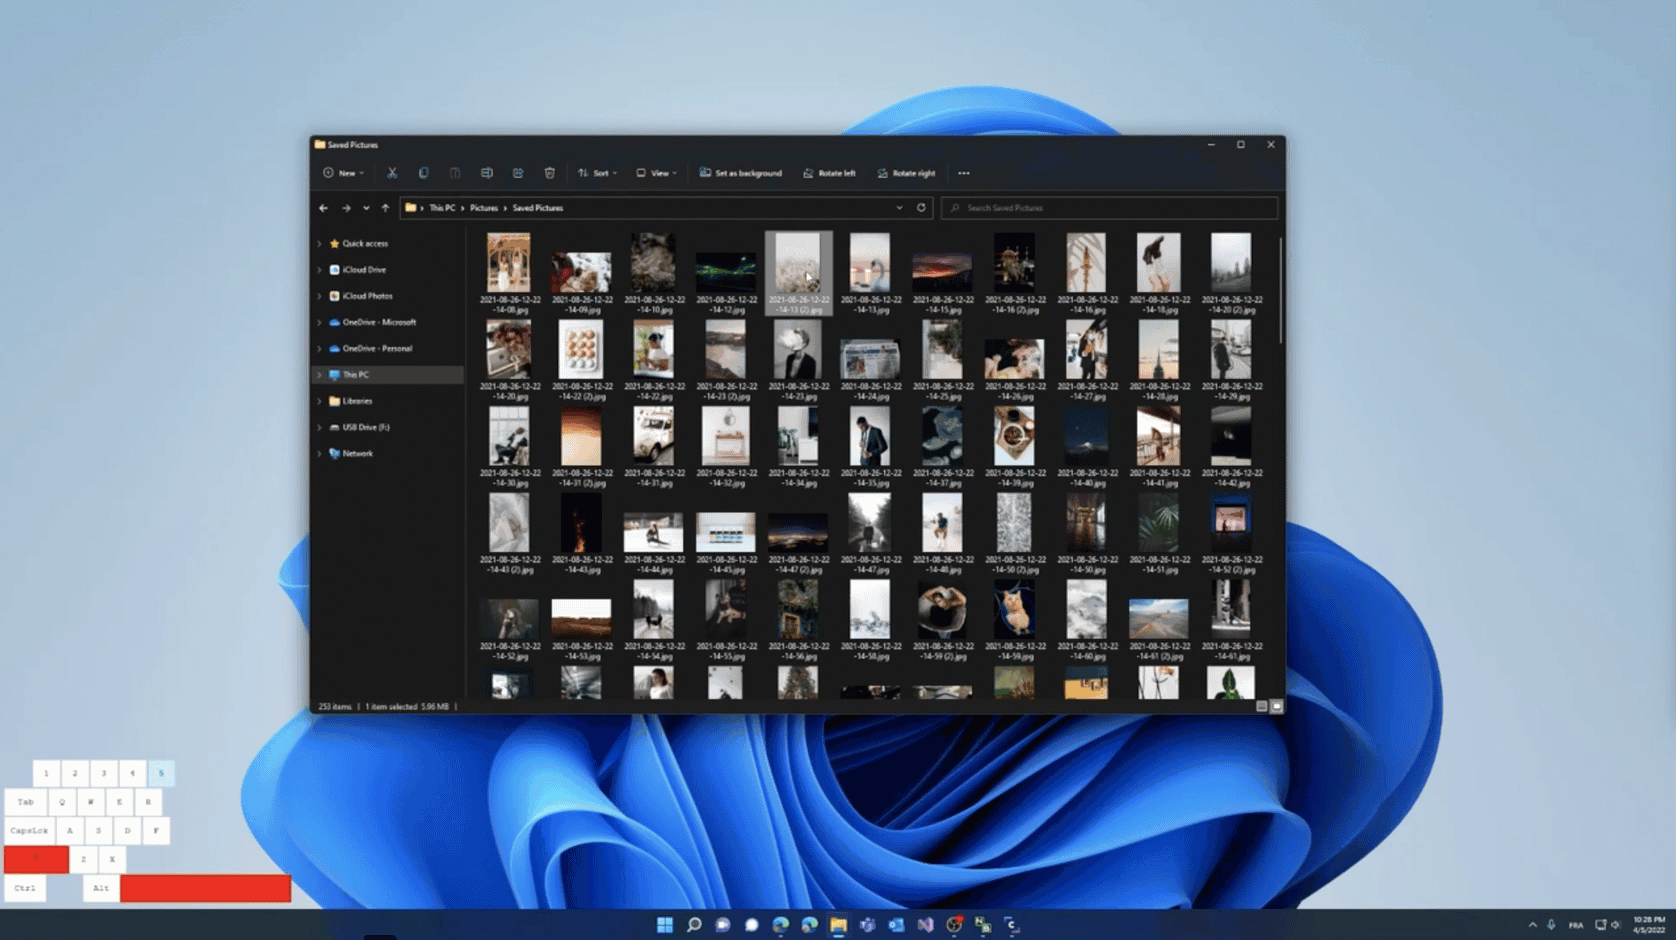Click the Rename icon in Explorer toolbar
Screen dimensions: 1676x940
click(486, 173)
